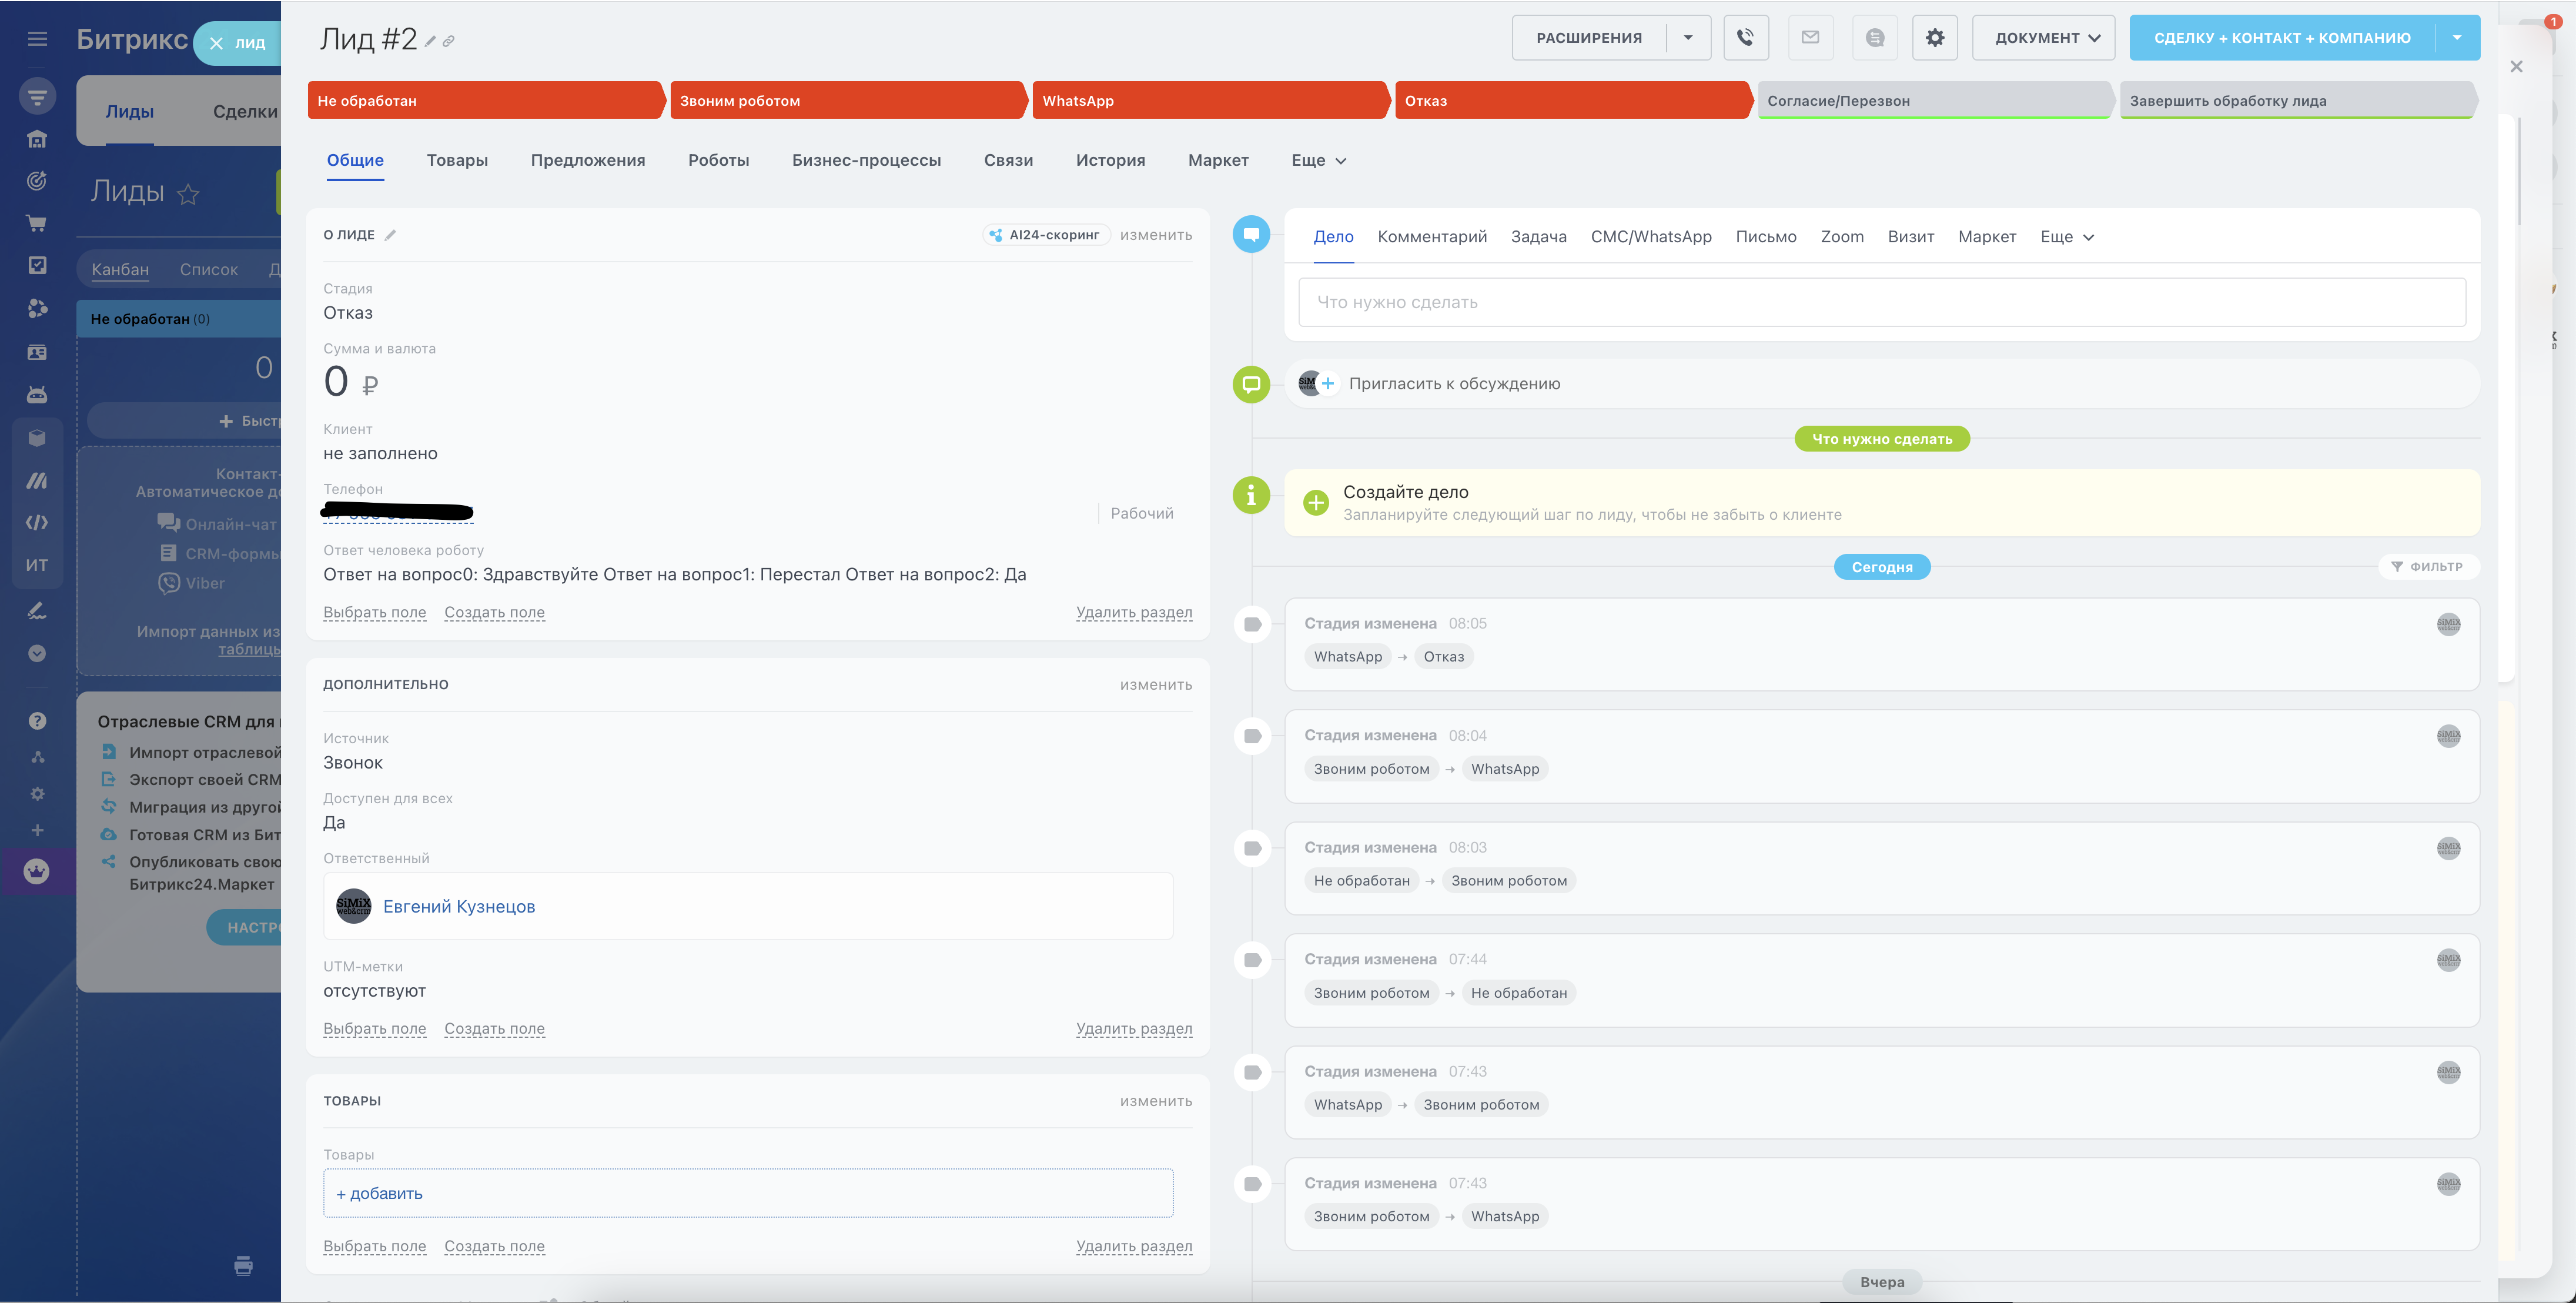Click the Что нужно сделать input field
Image resolution: width=2576 pixels, height=1303 pixels.
[1881, 302]
